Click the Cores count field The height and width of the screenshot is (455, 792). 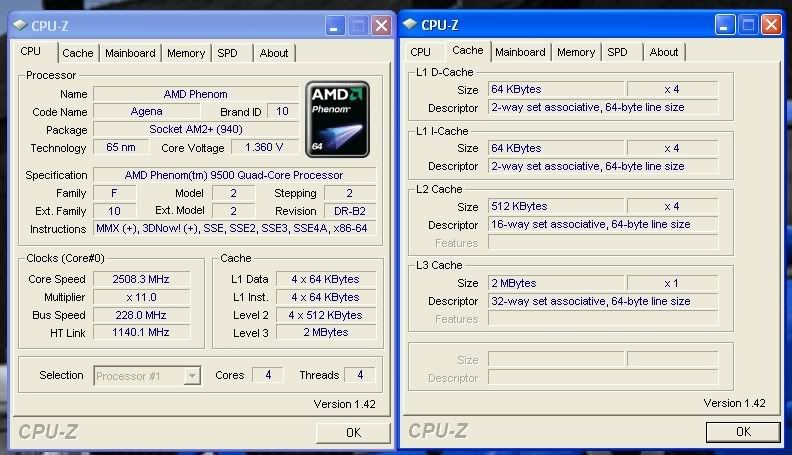[268, 375]
